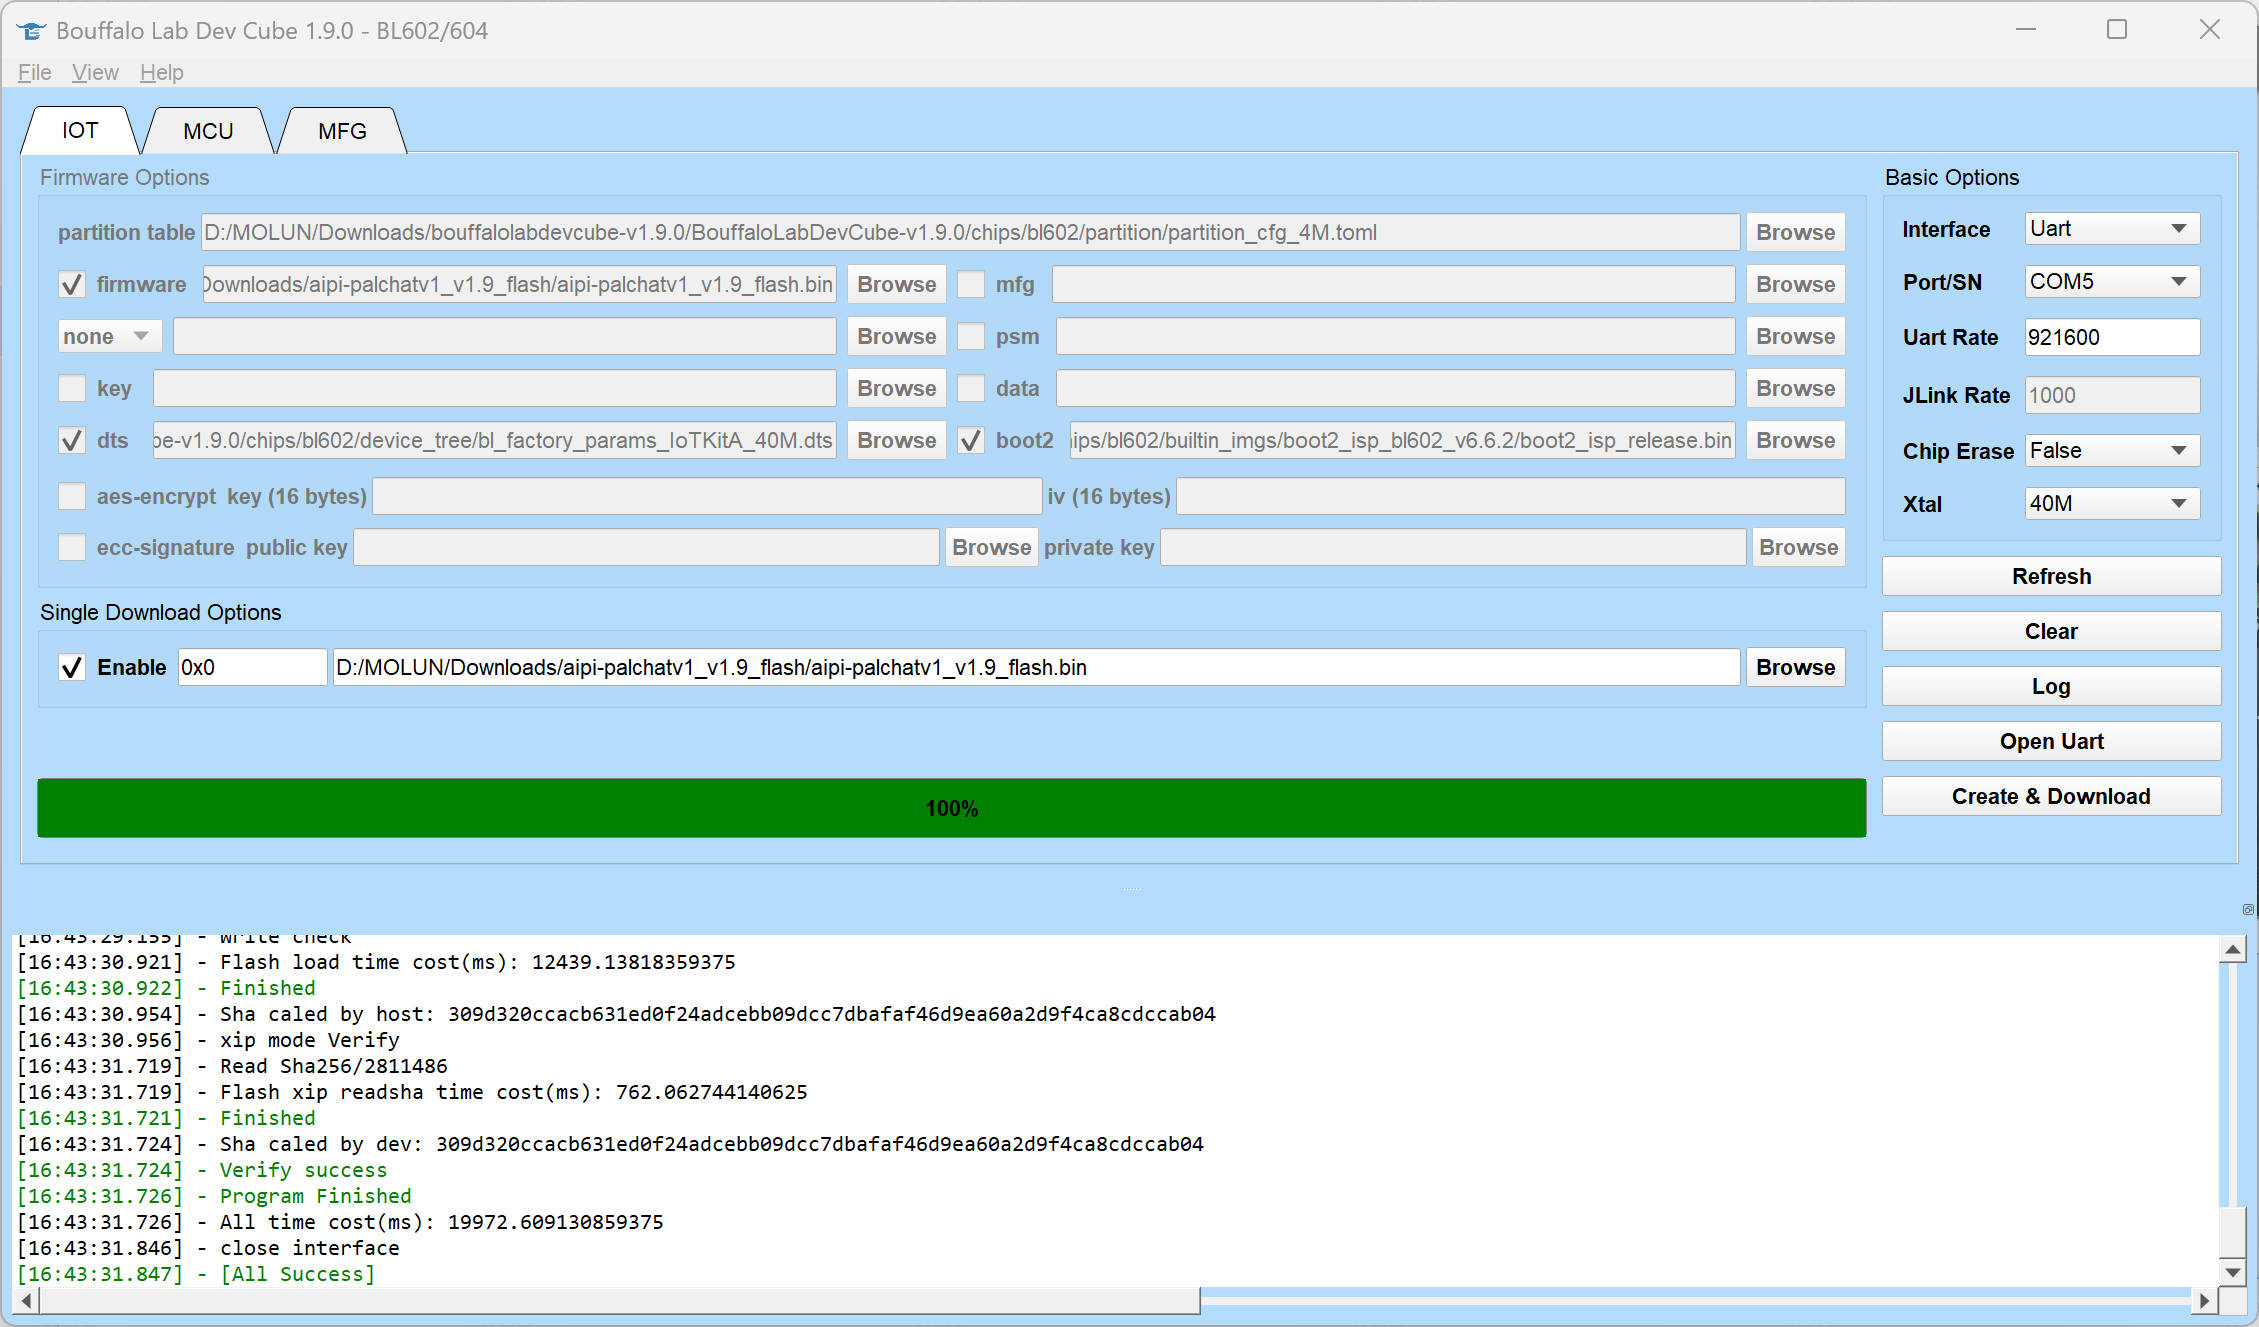Browse for the firmware bin file

tap(896, 284)
